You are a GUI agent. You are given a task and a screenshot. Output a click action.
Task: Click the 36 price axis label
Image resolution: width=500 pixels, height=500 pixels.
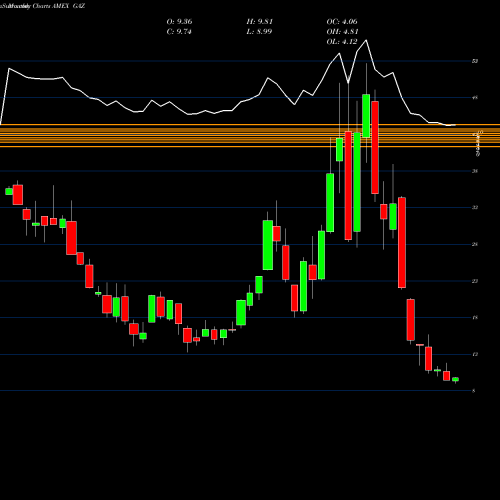(475, 171)
